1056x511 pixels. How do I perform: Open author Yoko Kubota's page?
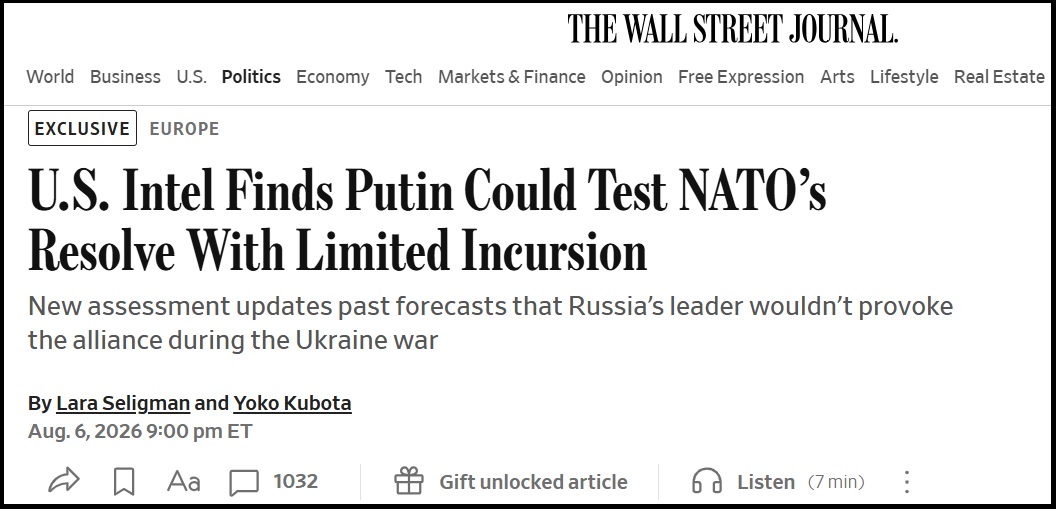(292, 403)
